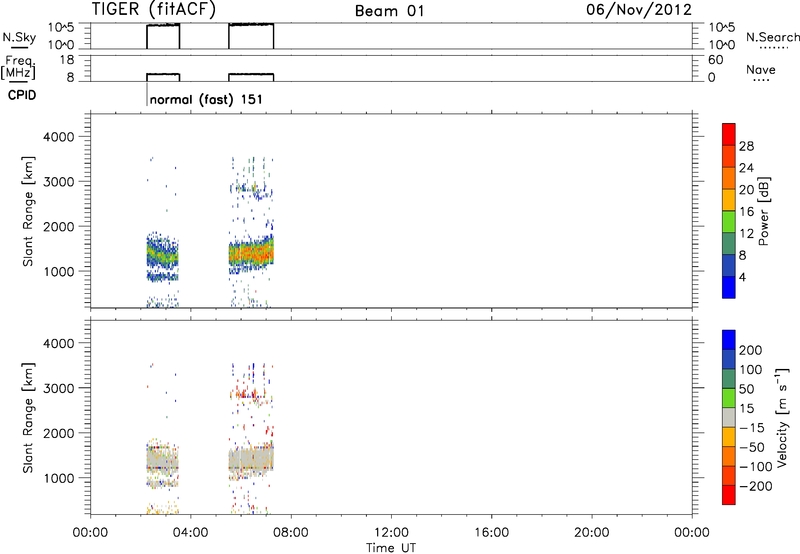Screen dimensions: 800x554
Task: Click the 12 label on power colorbar
Action: (746, 234)
